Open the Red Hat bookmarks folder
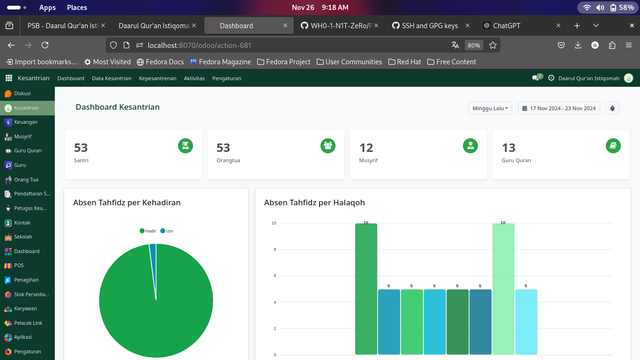The height and width of the screenshot is (360, 640). click(x=404, y=62)
